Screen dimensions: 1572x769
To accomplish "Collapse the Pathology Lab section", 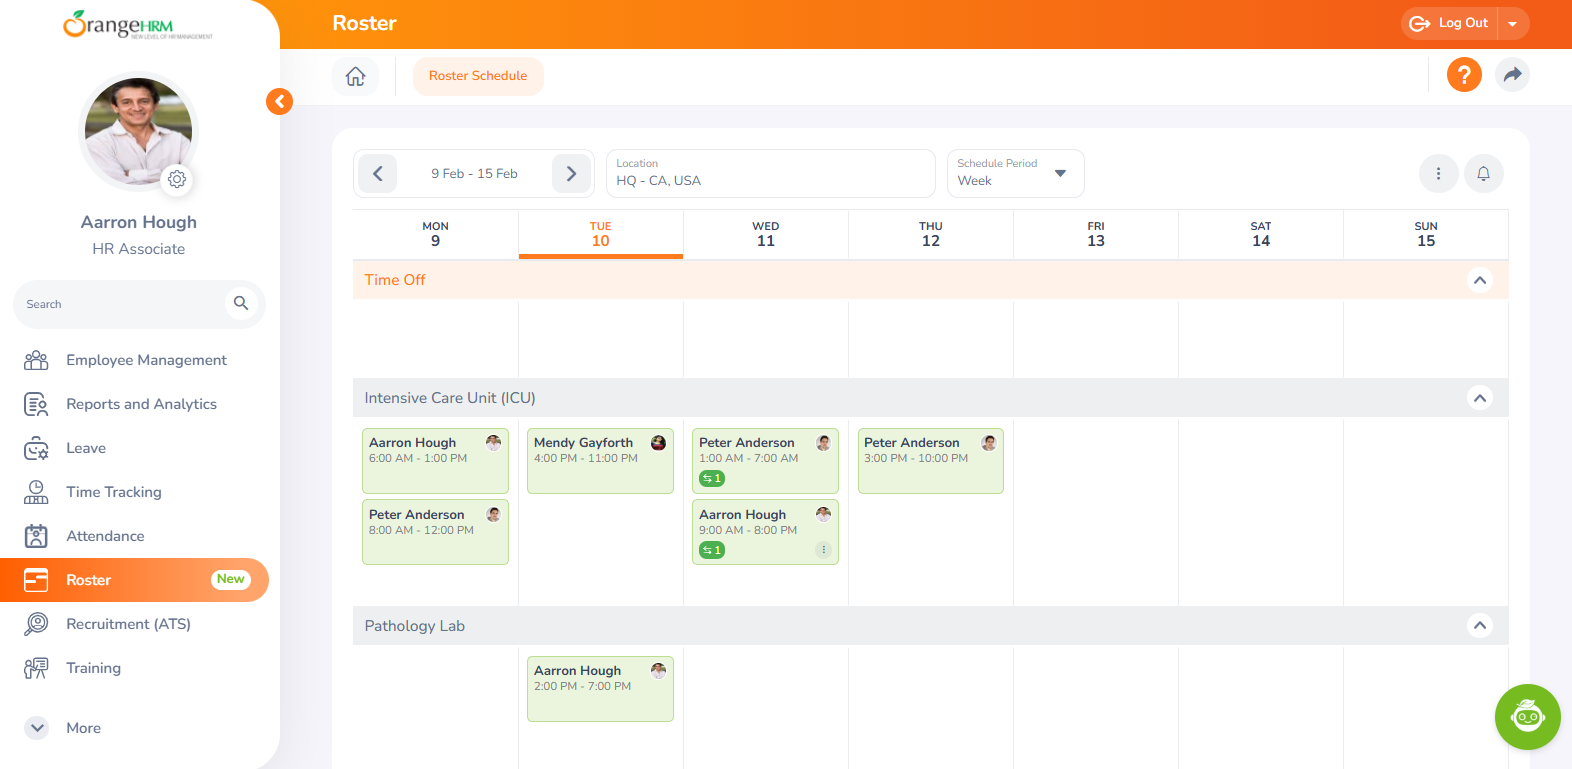I will (x=1479, y=626).
